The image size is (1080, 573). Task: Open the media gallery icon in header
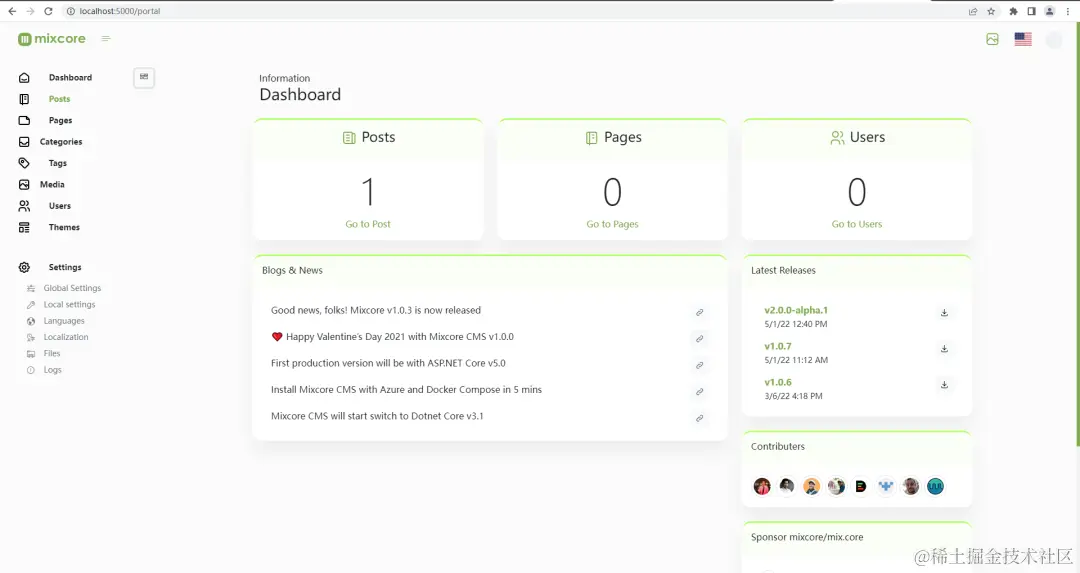click(x=993, y=39)
